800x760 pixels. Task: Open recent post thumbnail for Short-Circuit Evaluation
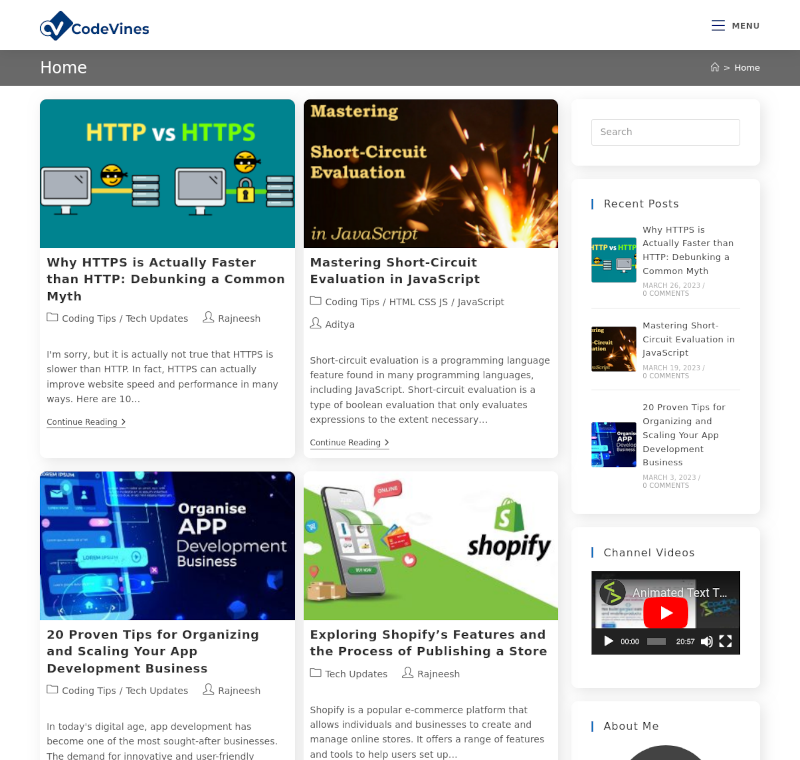(x=614, y=349)
